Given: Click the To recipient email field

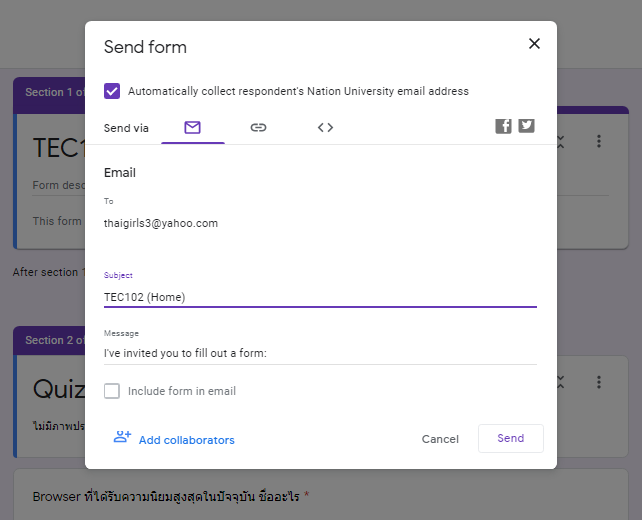Looking at the screenshot, I should click(320, 223).
